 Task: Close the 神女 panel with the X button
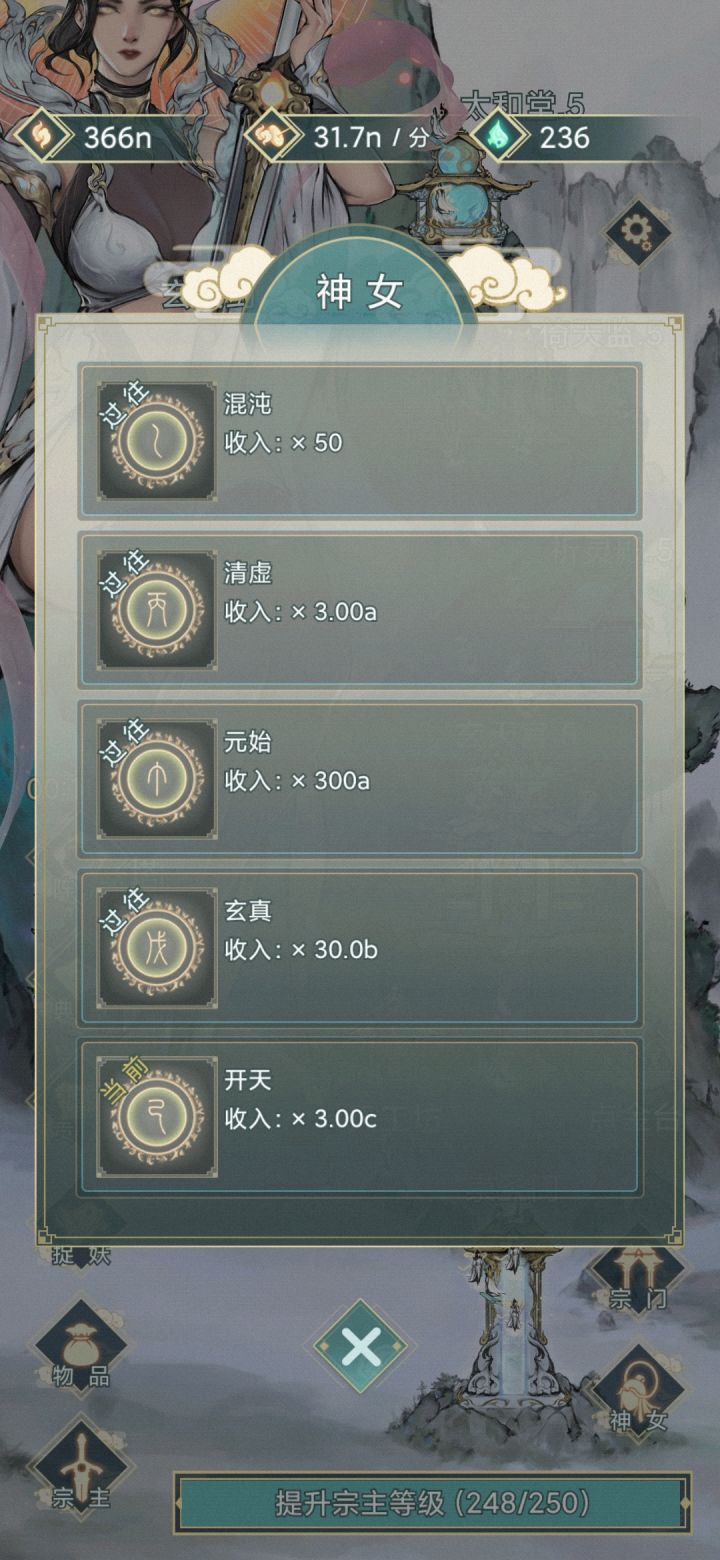[x=360, y=1348]
